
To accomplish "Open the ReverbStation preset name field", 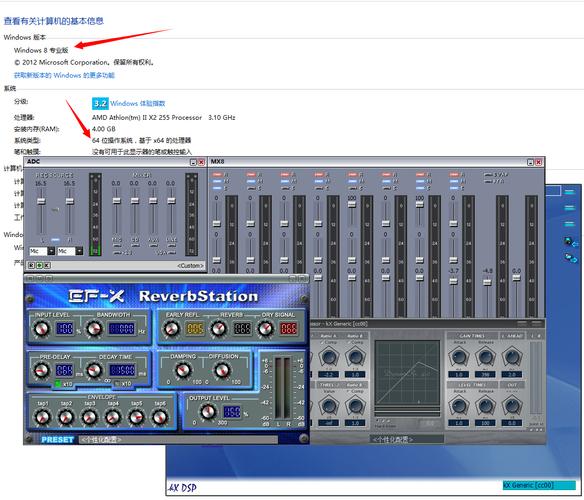I will click(179, 440).
